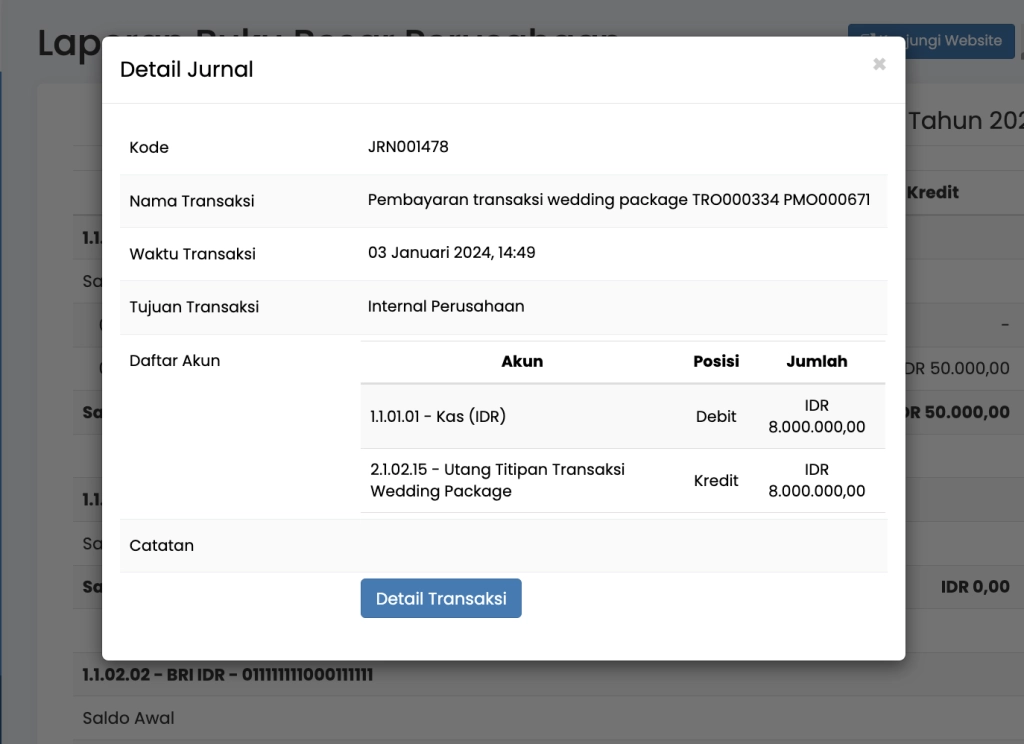Click Saldo Awal under BRI IDR account

128,718
